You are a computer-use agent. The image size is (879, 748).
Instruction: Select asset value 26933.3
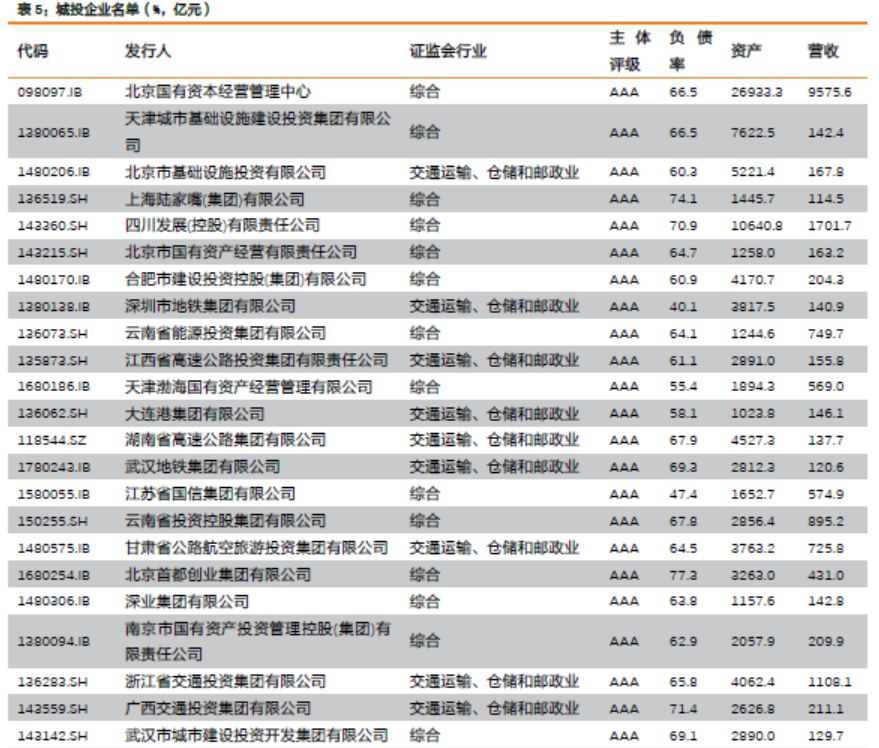(757, 92)
